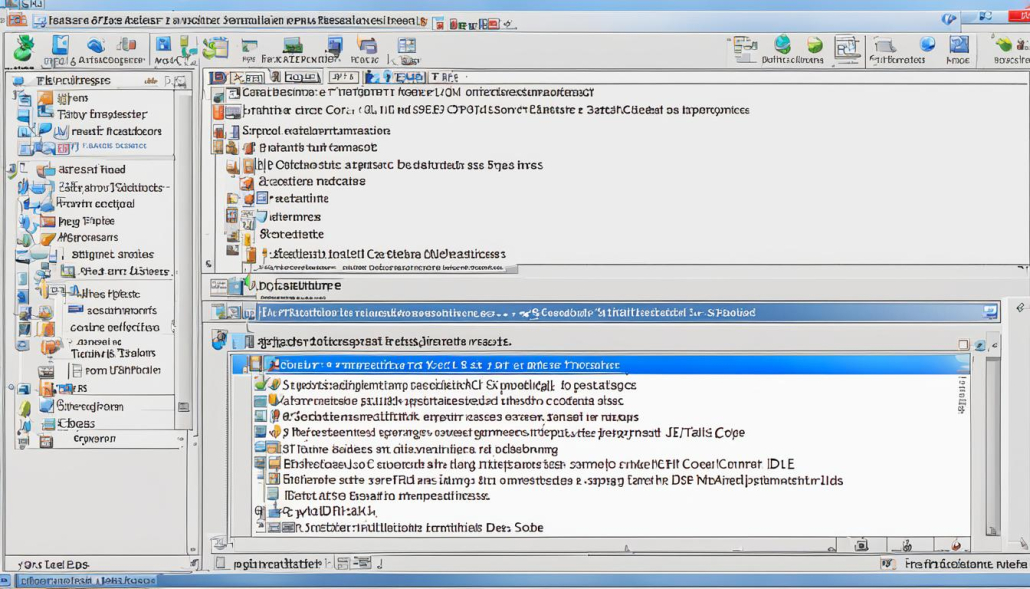
Task: Click the small icon at bottom-right status text
Action: pos(887,563)
